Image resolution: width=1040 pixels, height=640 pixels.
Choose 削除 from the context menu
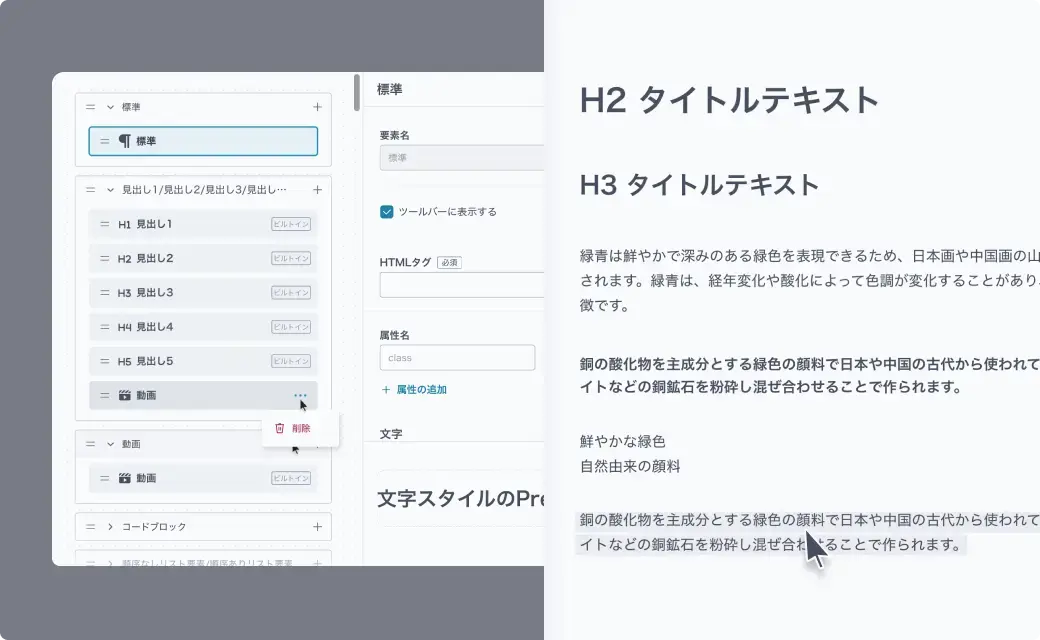(300, 428)
